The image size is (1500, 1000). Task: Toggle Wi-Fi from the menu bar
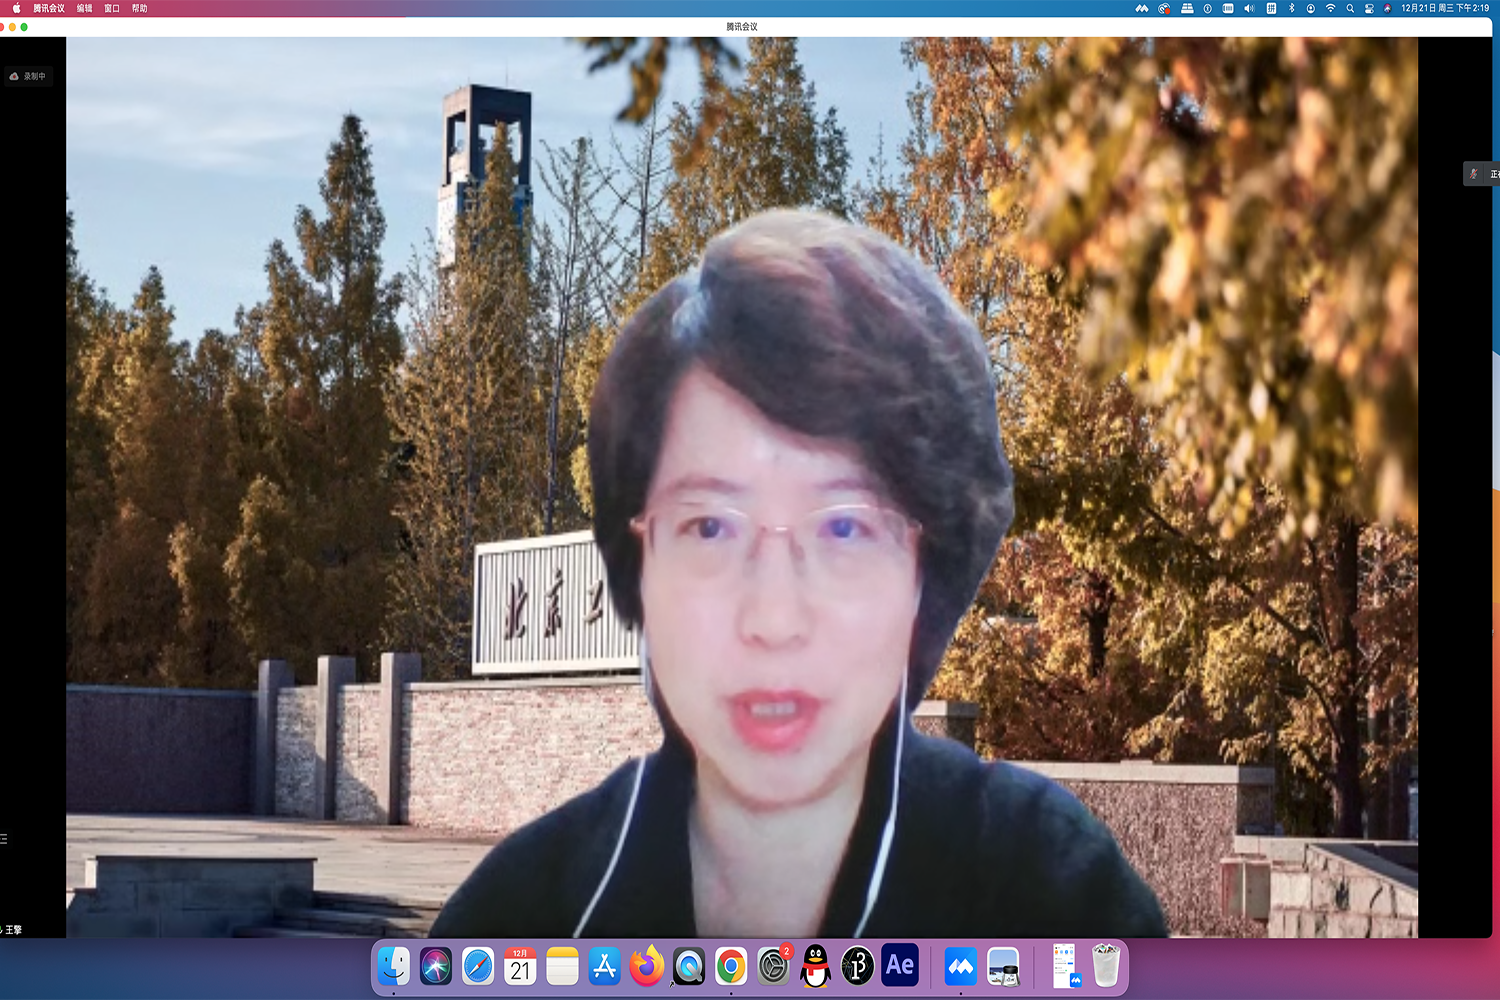click(1330, 8)
